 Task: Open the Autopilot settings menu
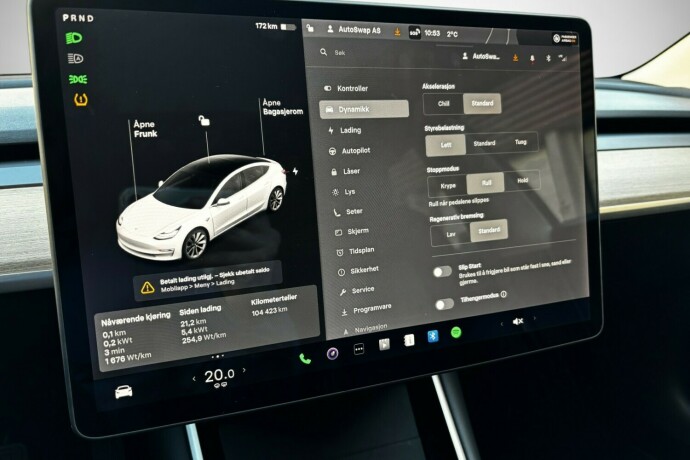point(349,151)
